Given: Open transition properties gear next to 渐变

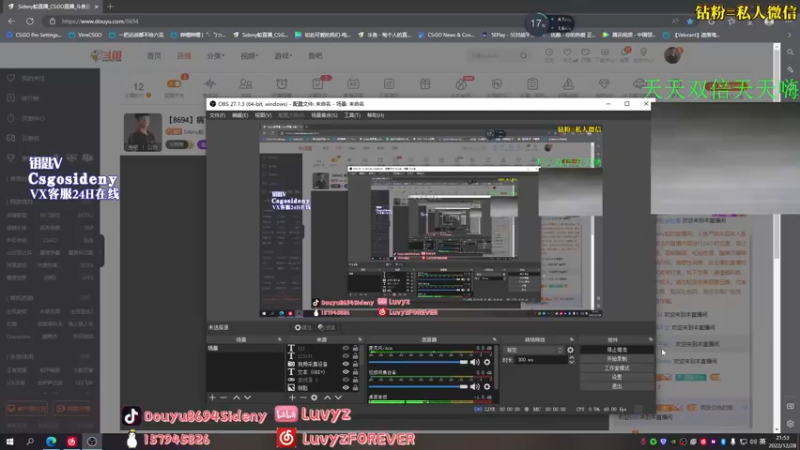Looking at the screenshot, I should click(x=570, y=350).
